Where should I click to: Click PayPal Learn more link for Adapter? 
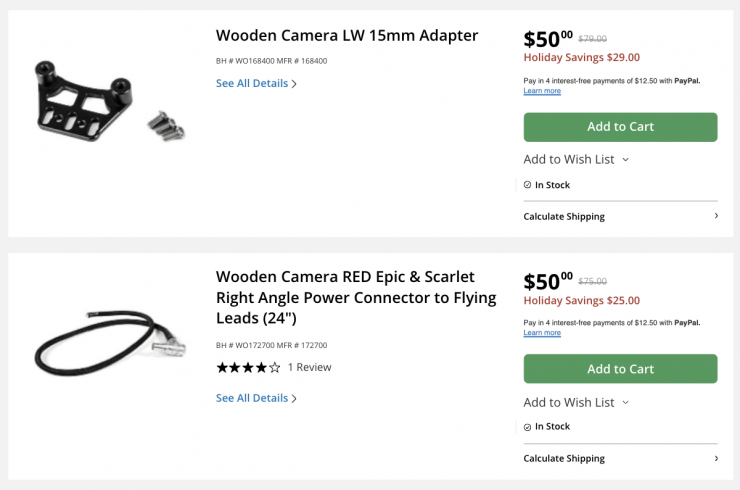(x=542, y=91)
